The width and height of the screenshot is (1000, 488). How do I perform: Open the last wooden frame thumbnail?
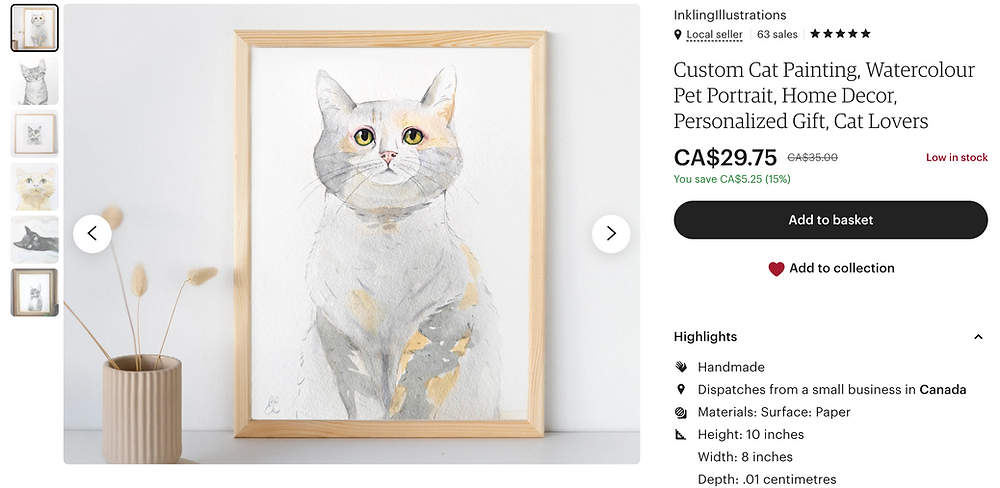[x=34, y=292]
